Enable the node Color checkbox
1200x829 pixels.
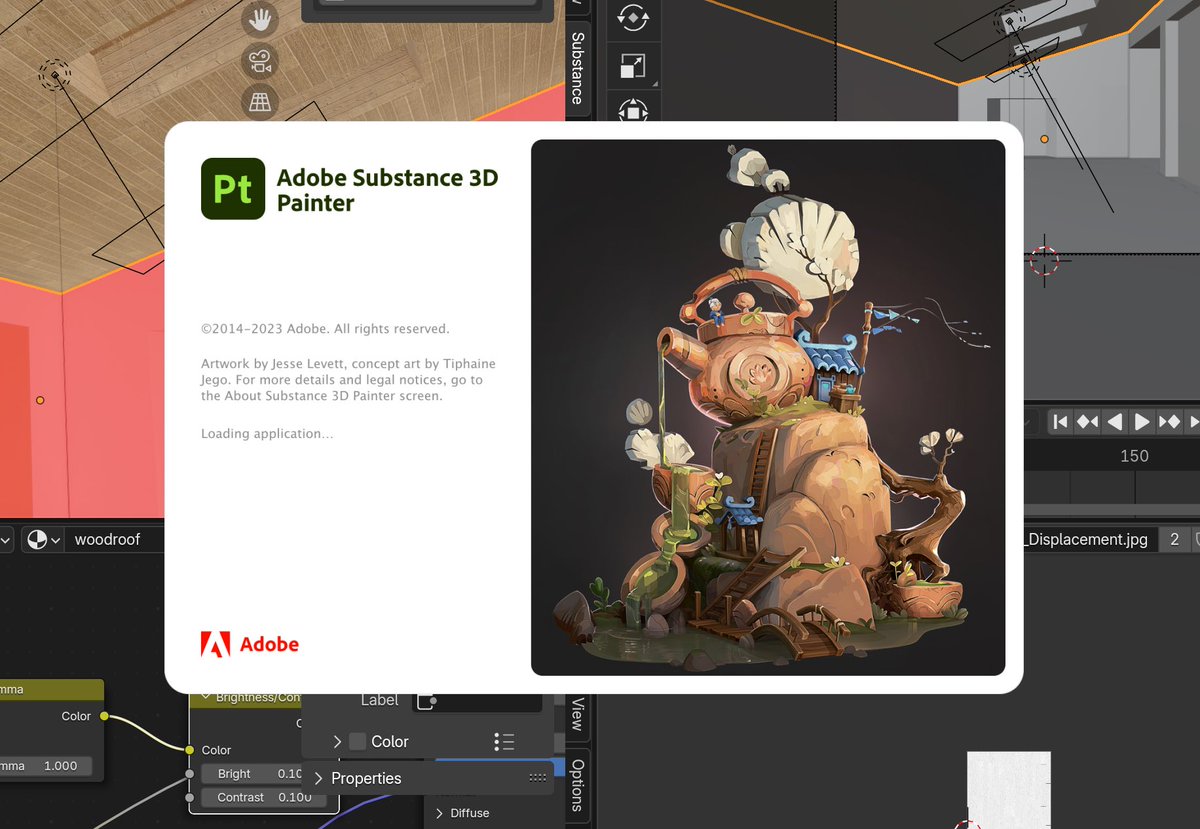[357, 741]
